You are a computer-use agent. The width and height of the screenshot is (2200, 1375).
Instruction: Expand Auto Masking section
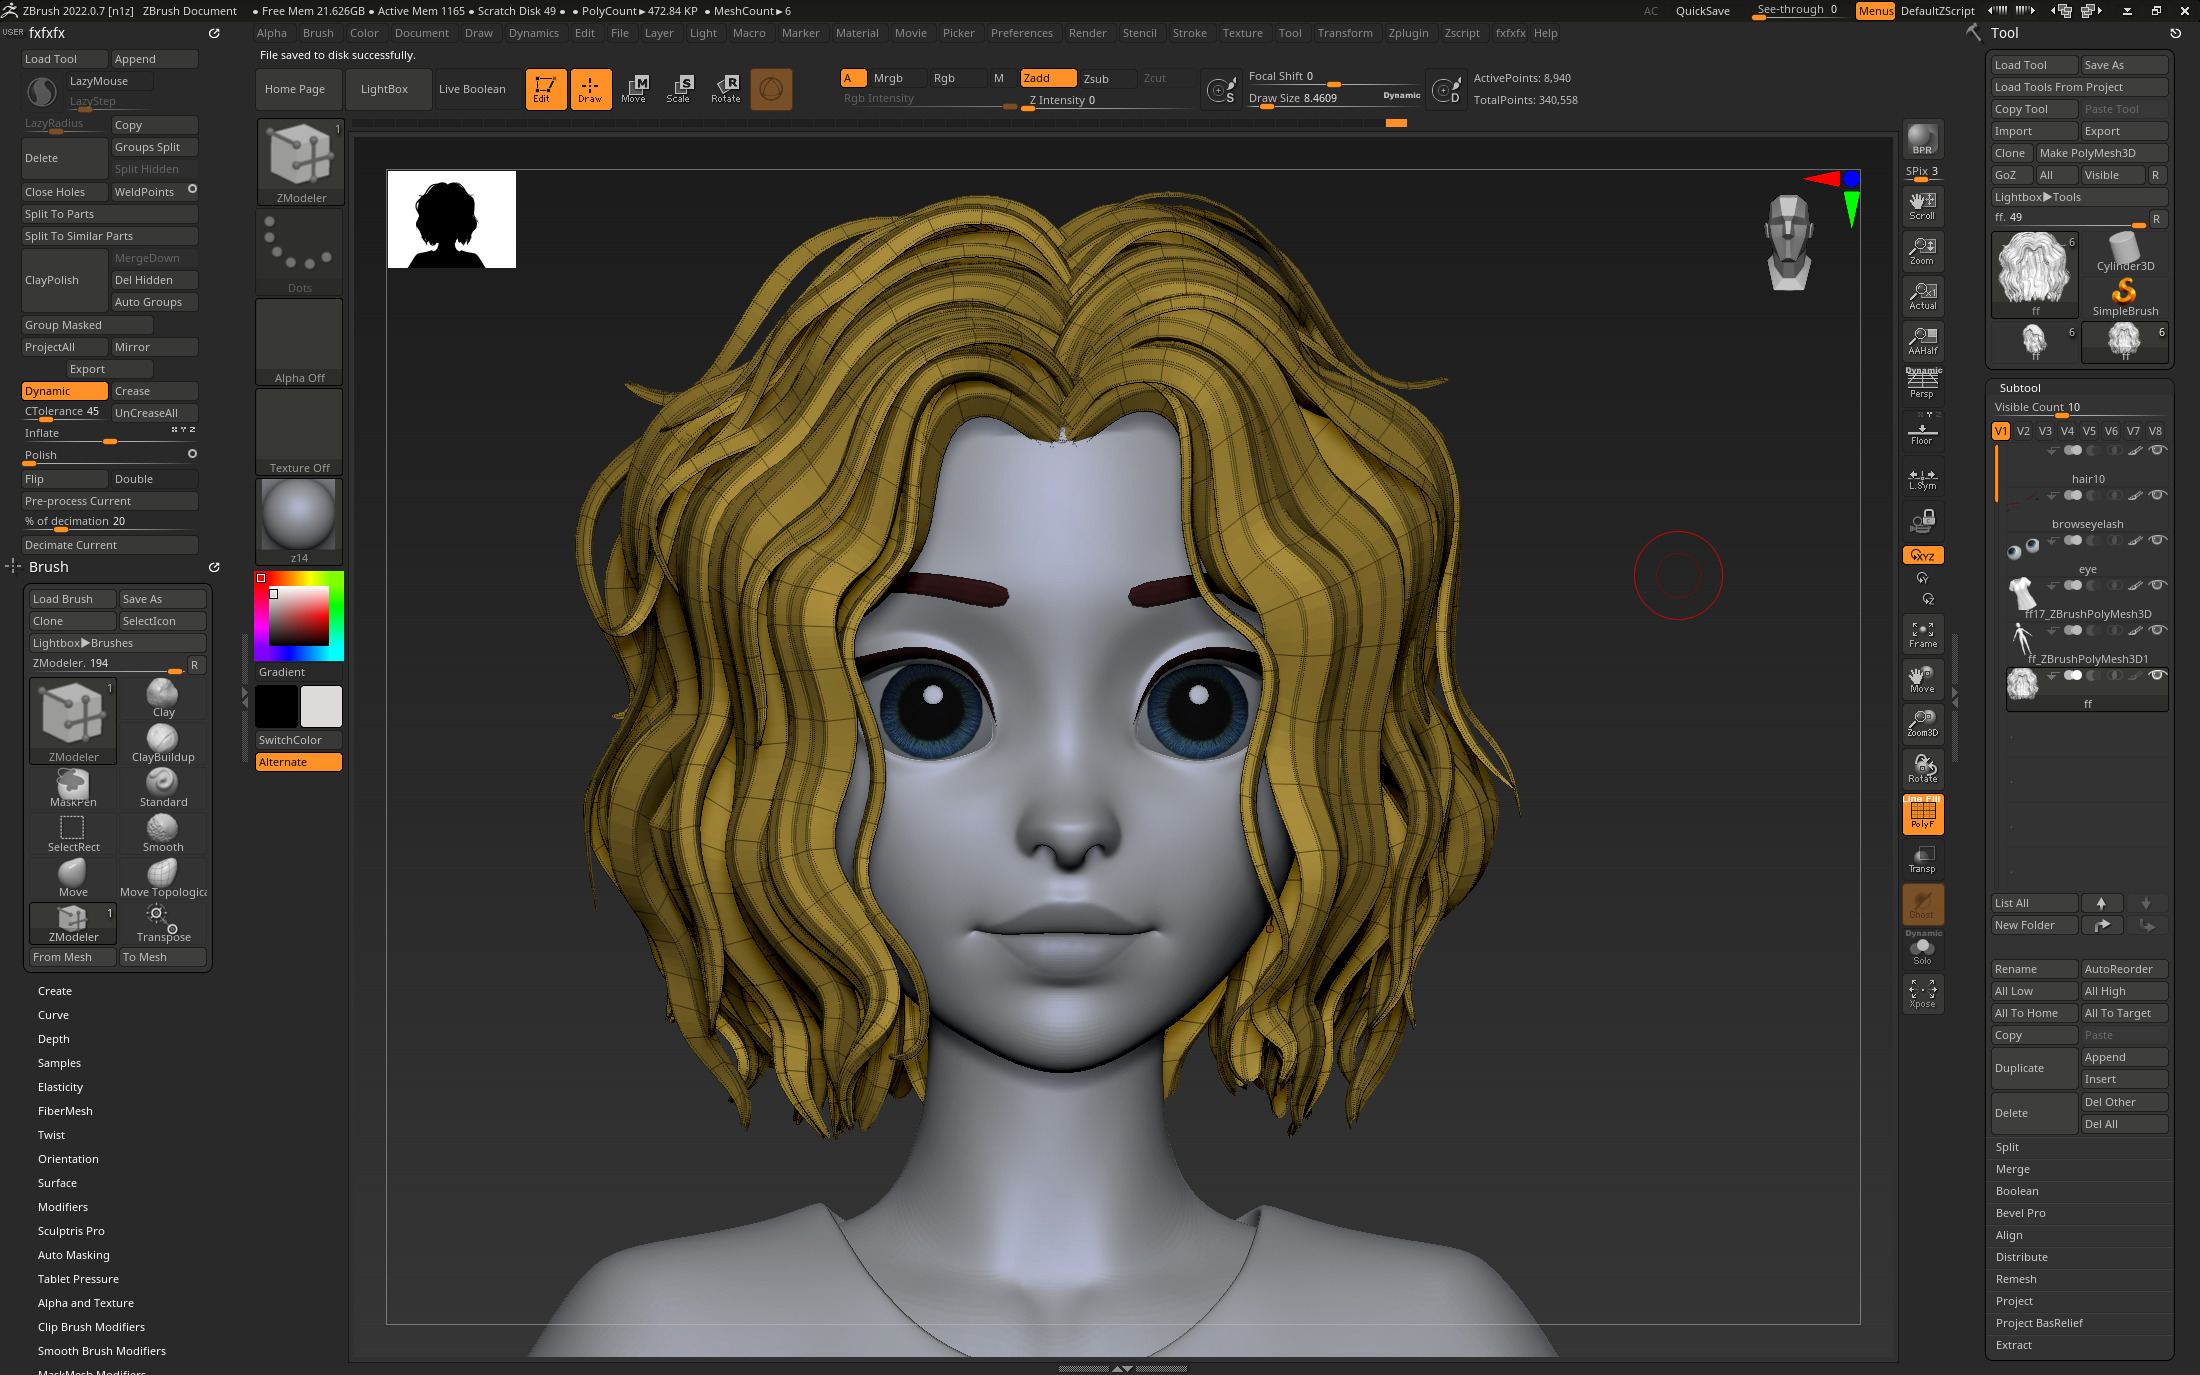click(x=74, y=1255)
